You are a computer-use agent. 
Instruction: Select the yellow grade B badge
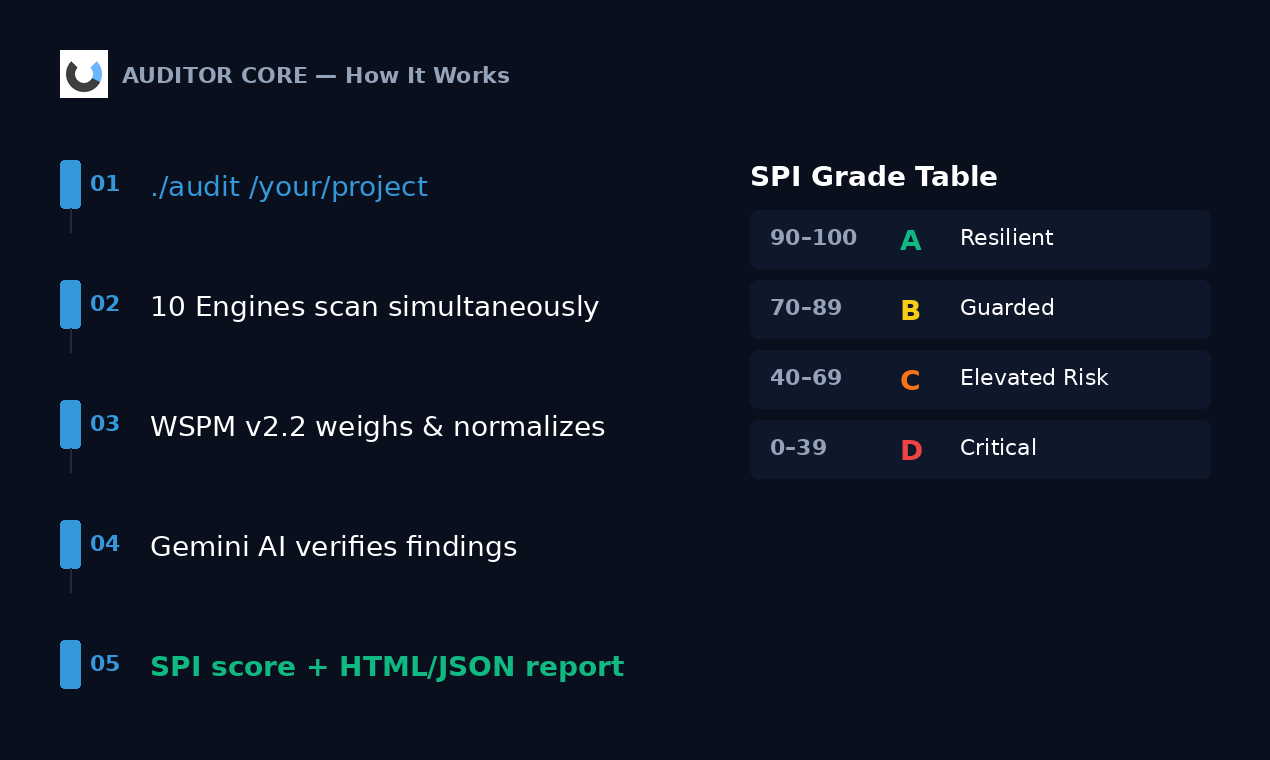pos(911,309)
